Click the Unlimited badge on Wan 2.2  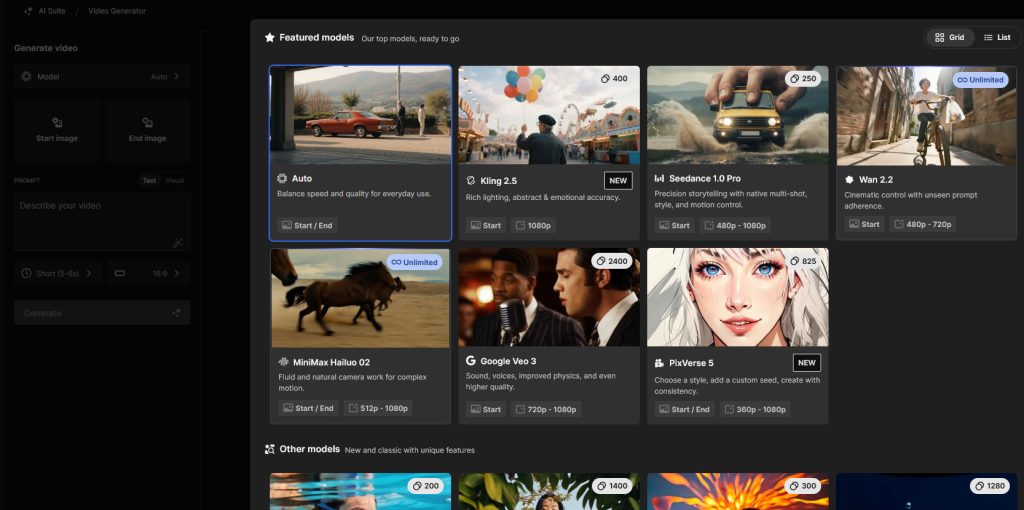(x=980, y=80)
